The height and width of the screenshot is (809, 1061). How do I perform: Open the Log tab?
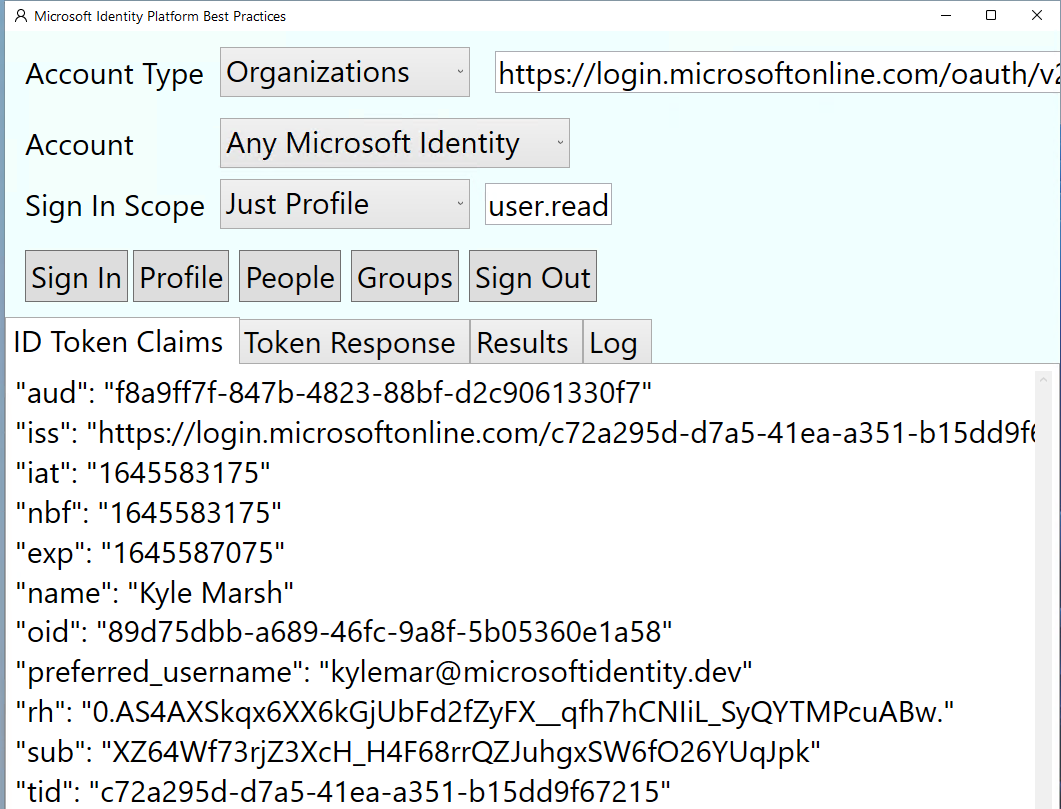pyautogui.click(x=617, y=342)
